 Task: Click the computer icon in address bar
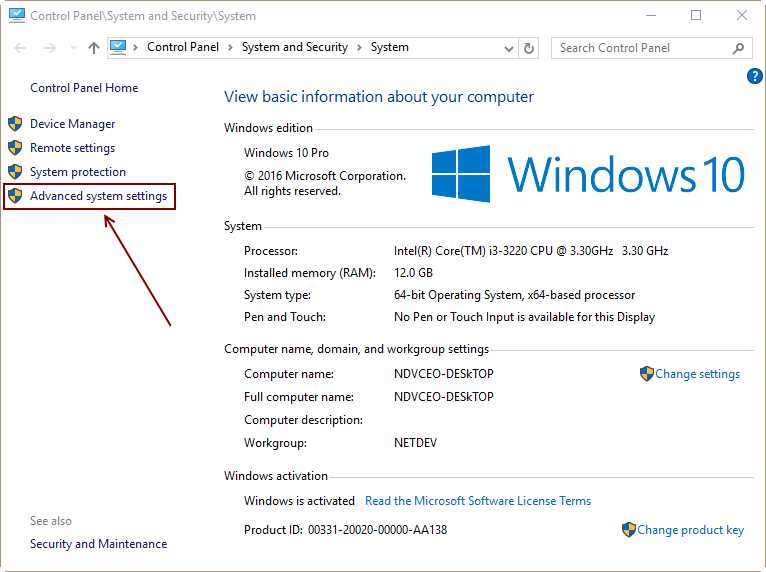coord(118,47)
